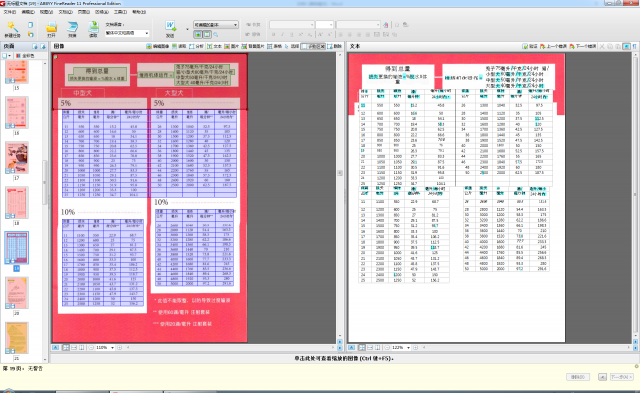Open the Help (帮助) menu
Viewport: 640px width, 393px height.
tap(139, 12)
